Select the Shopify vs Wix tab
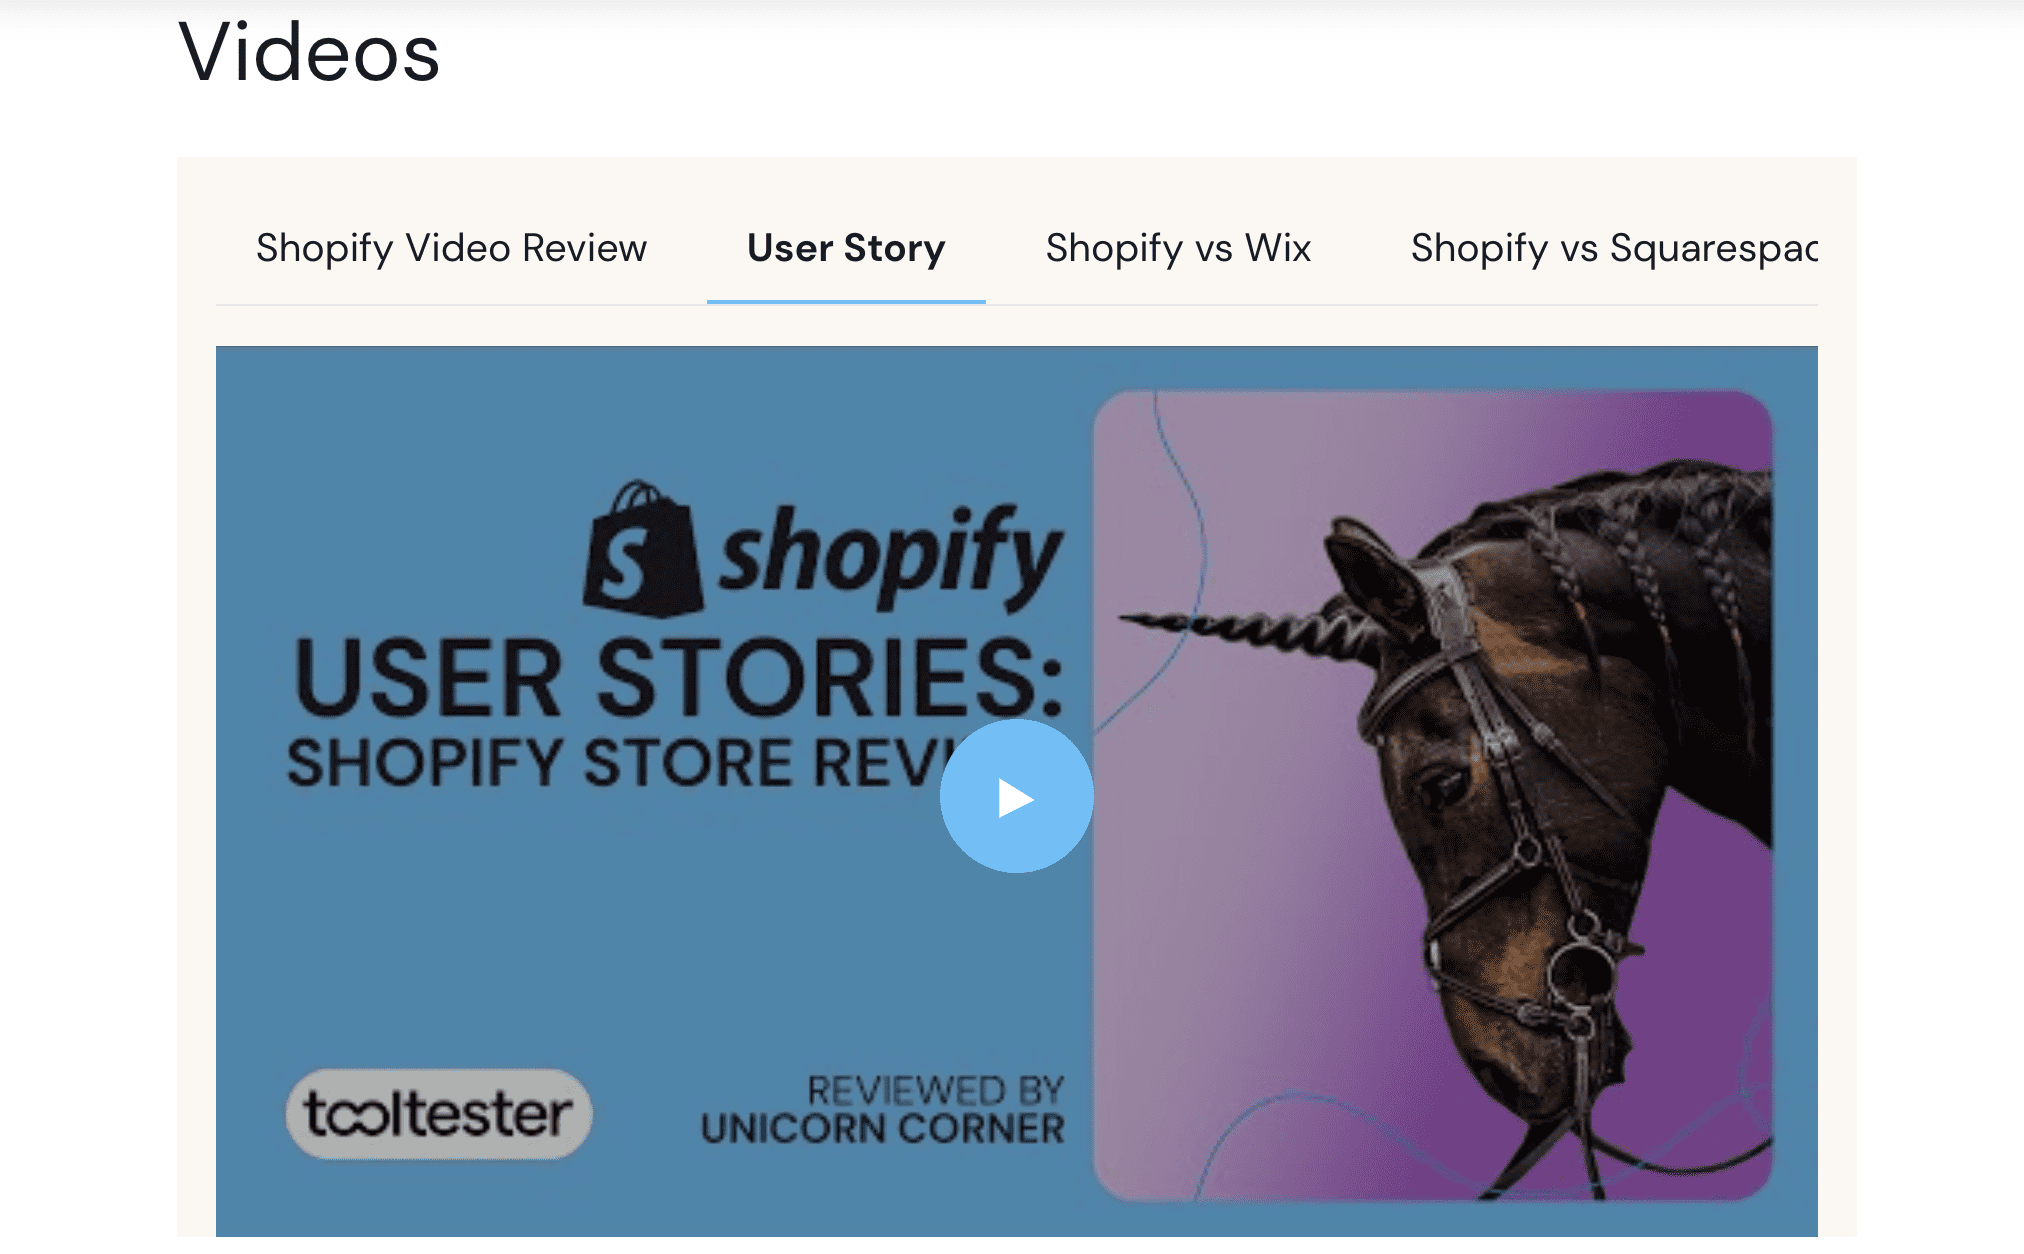Screen dimensions: 2024x1254 [x=1178, y=246]
